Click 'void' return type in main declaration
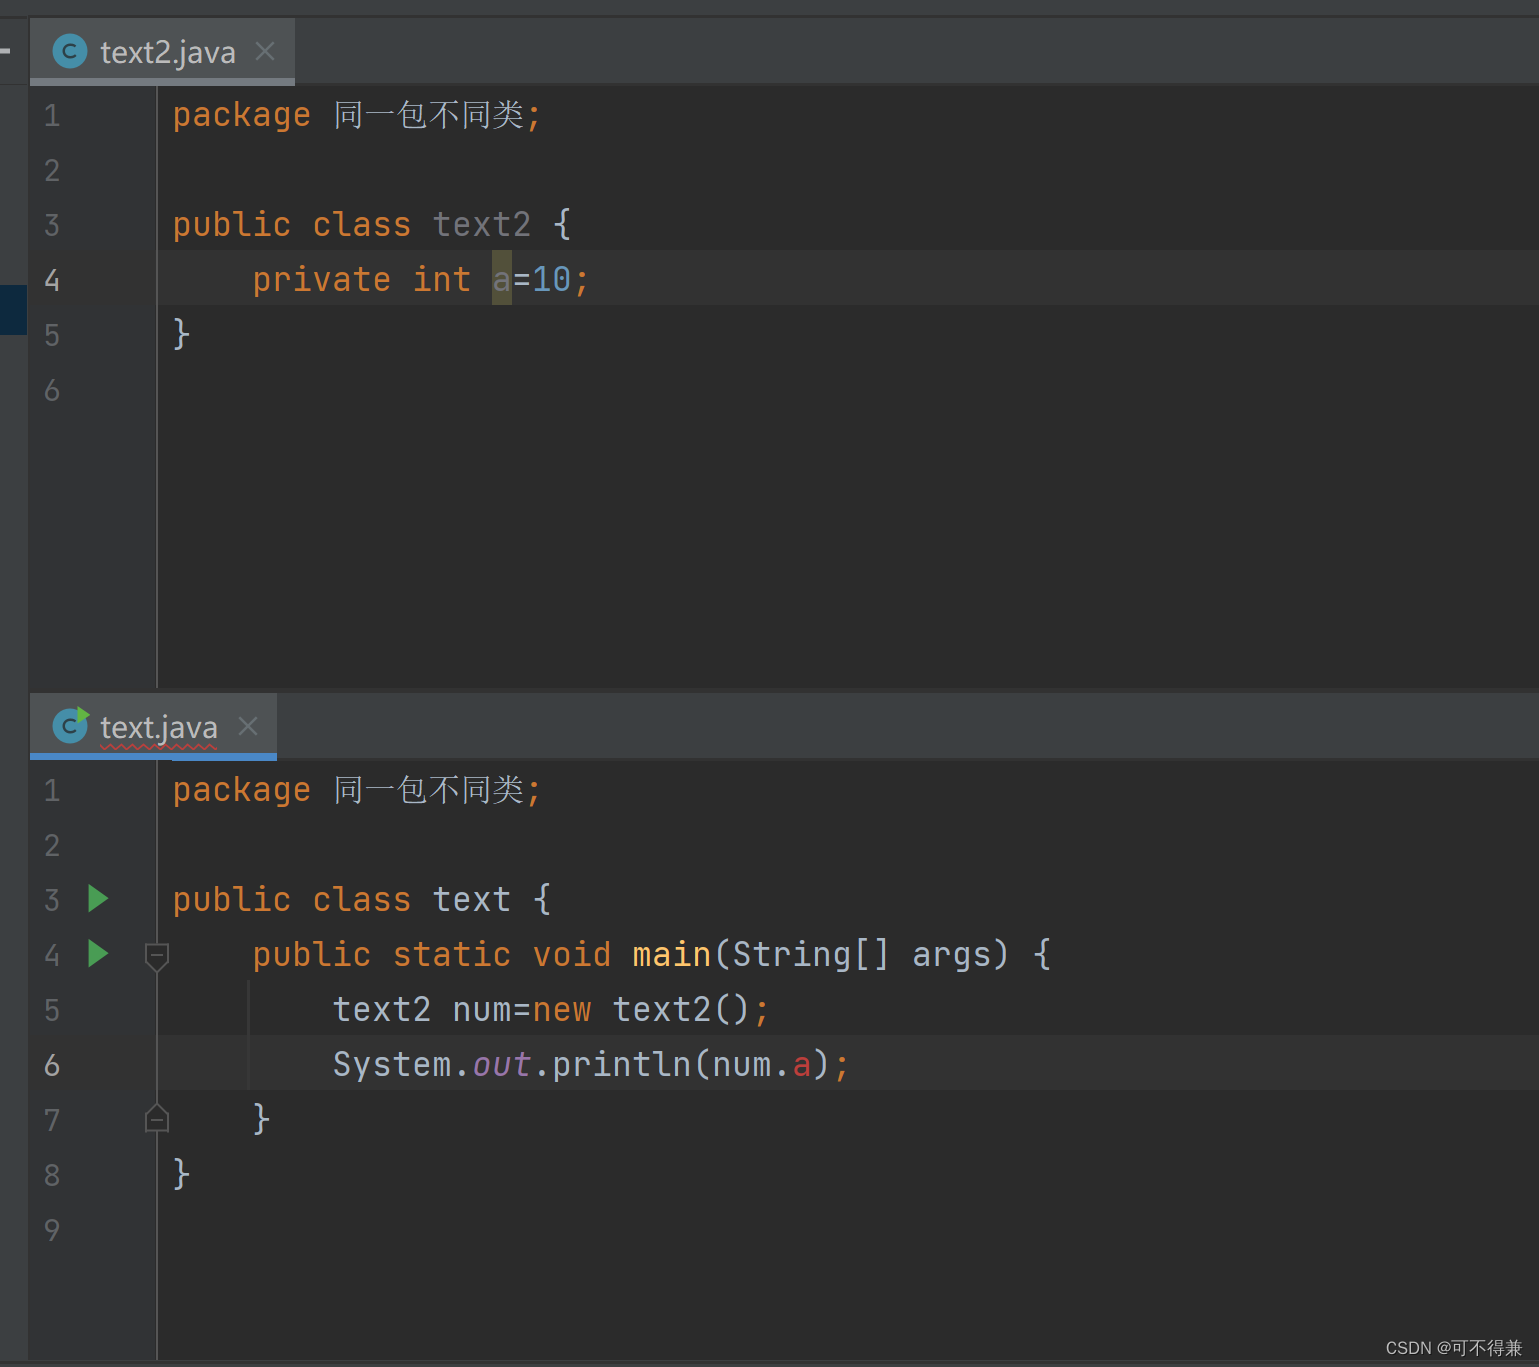Image resolution: width=1539 pixels, height=1367 pixels. click(571, 954)
